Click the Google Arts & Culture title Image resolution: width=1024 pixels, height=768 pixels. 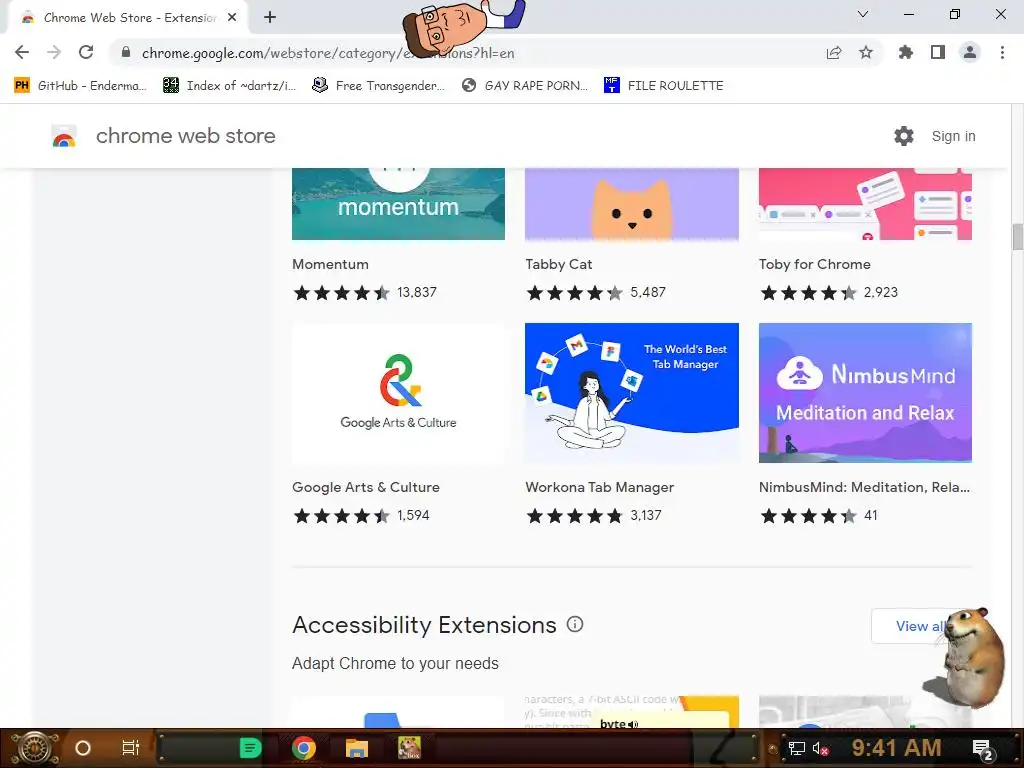366,487
